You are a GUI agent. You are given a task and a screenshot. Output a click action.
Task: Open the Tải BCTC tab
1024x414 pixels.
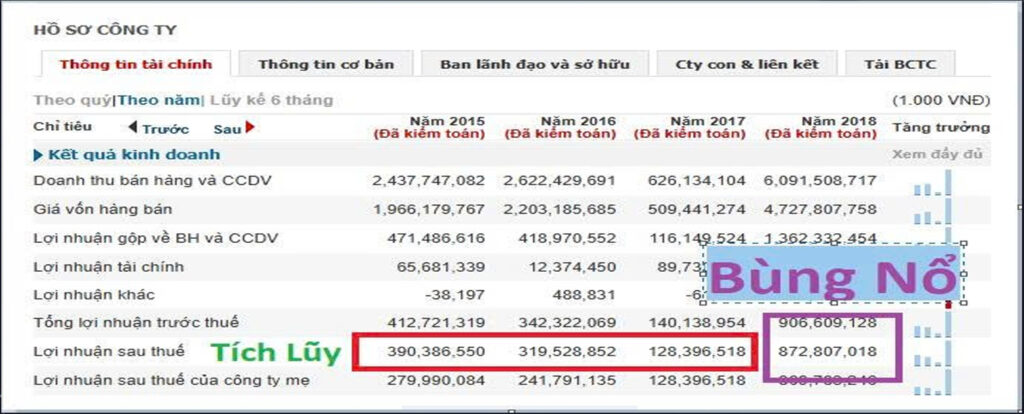click(x=900, y=65)
